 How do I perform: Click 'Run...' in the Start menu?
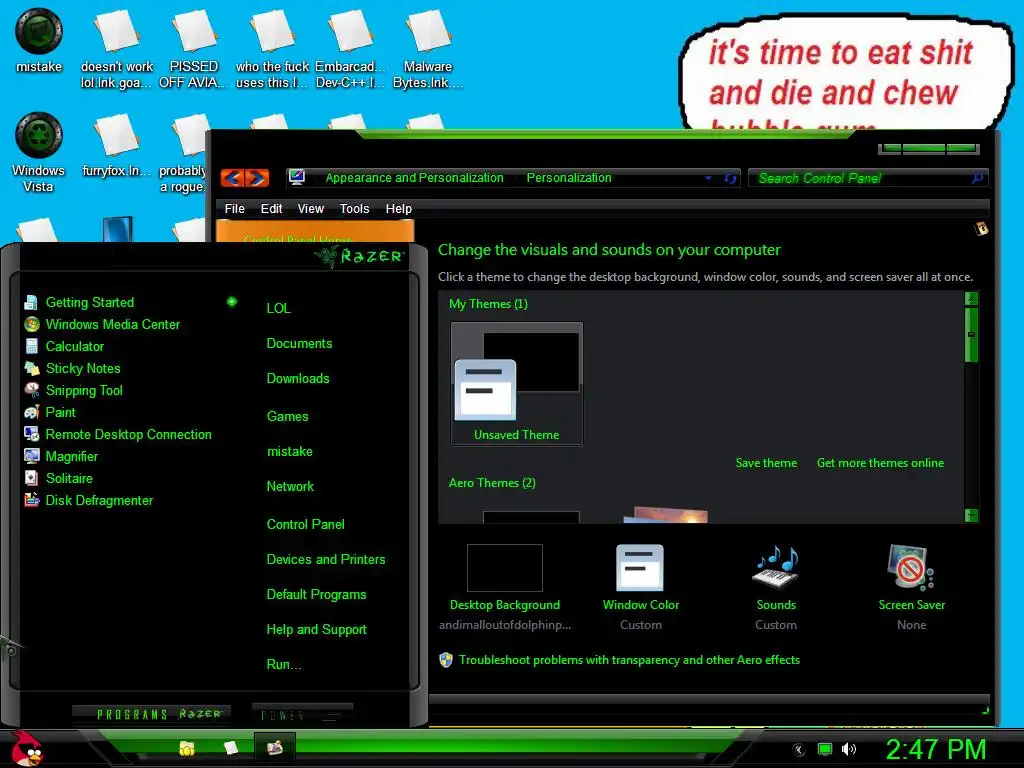coord(283,665)
